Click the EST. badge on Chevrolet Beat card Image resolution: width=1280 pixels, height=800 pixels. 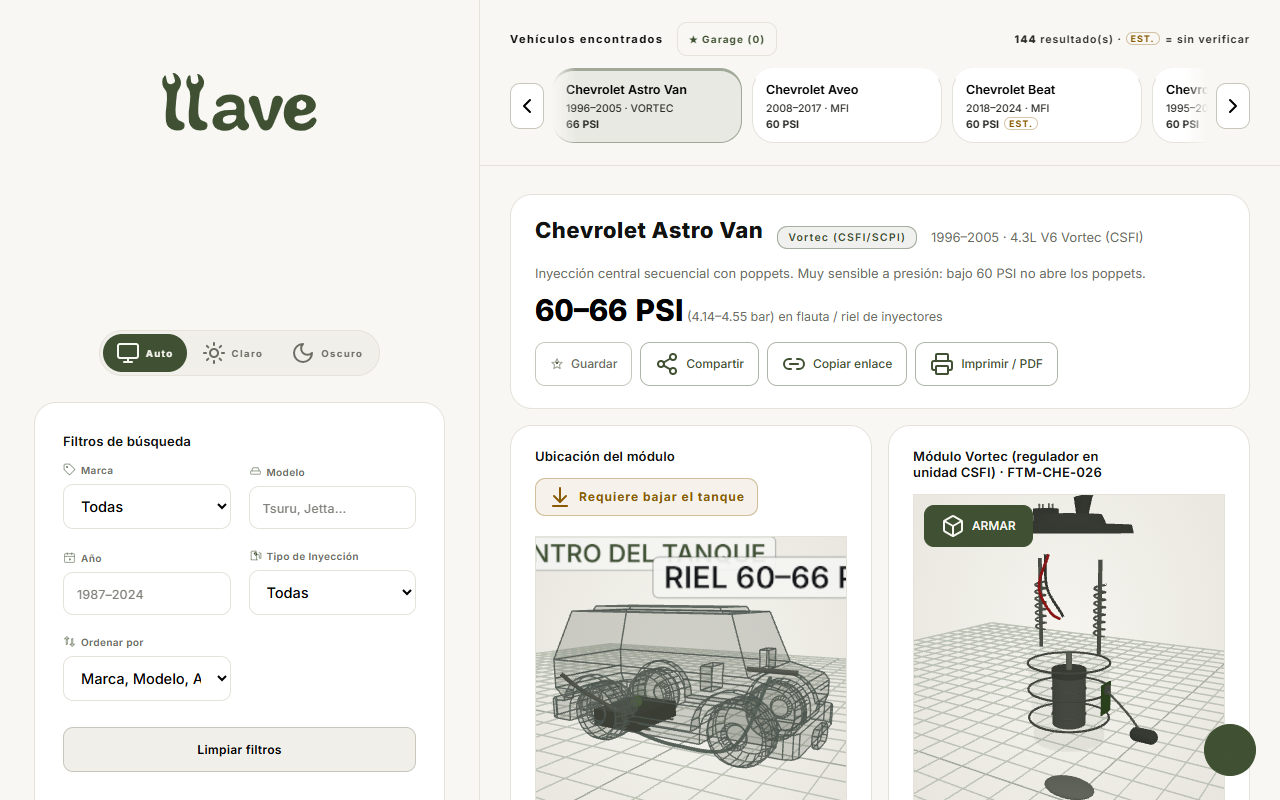(x=1020, y=124)
